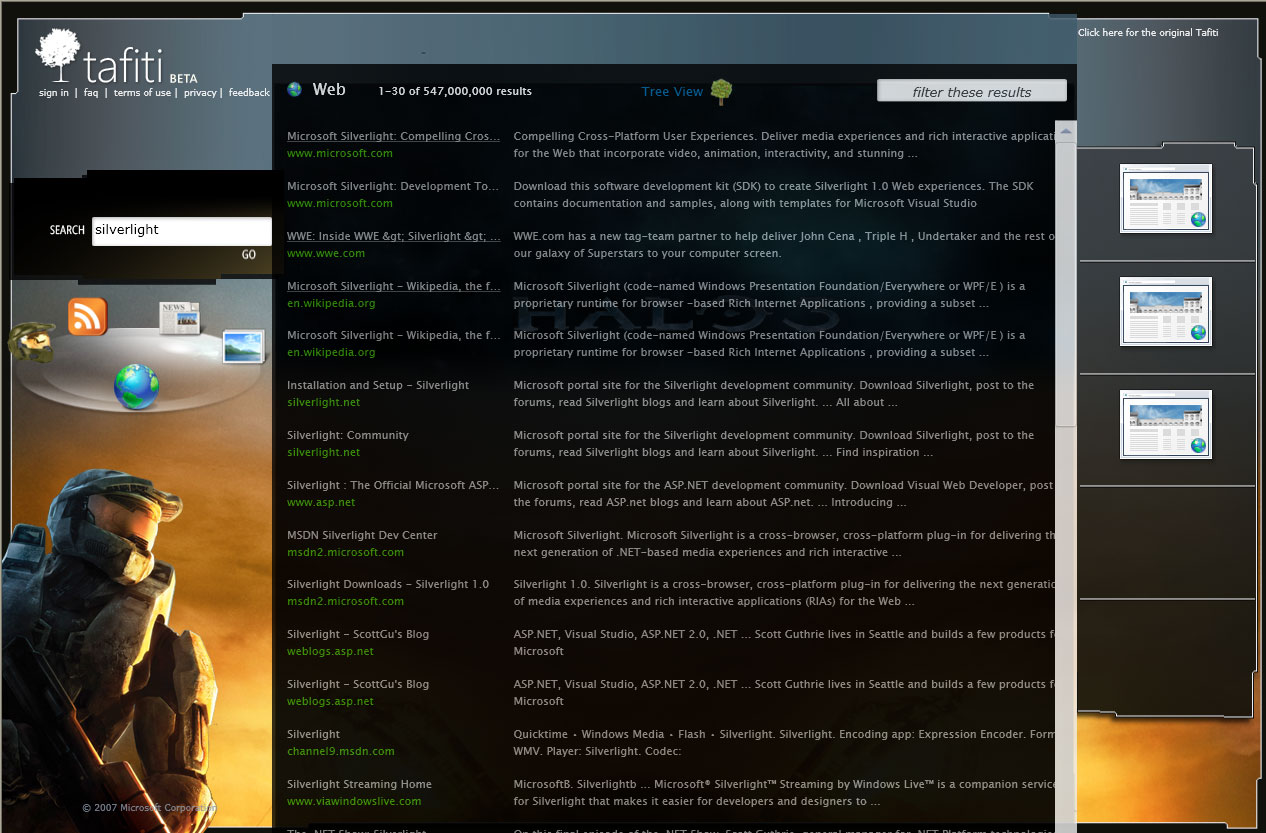This screenshot has width=1266, height=833.
Task: Click the Tree View tree icon
Action: tap(721, 92)
